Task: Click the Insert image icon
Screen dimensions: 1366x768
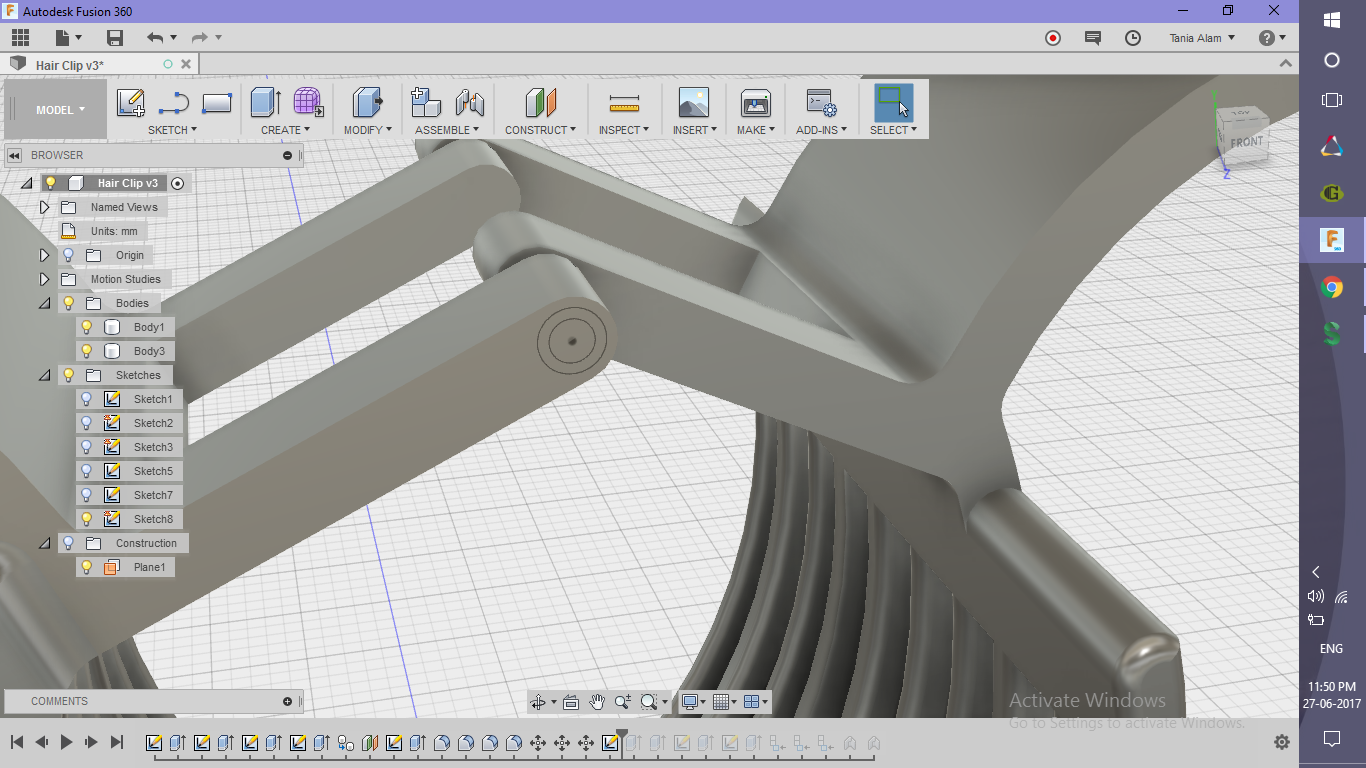Action: [693, 102]
